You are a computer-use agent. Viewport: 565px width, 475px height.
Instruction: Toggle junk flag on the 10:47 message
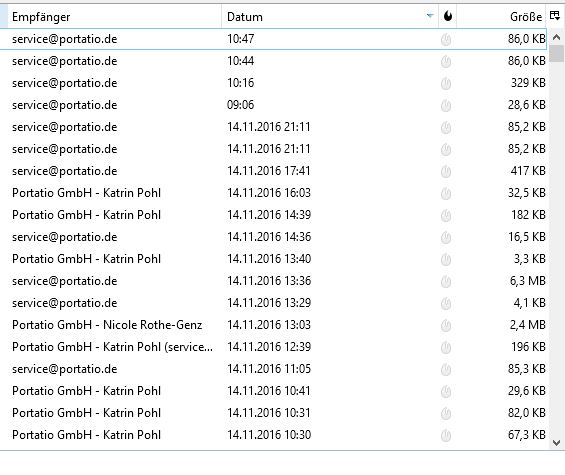pyautogui.click(x=446, y=39)
